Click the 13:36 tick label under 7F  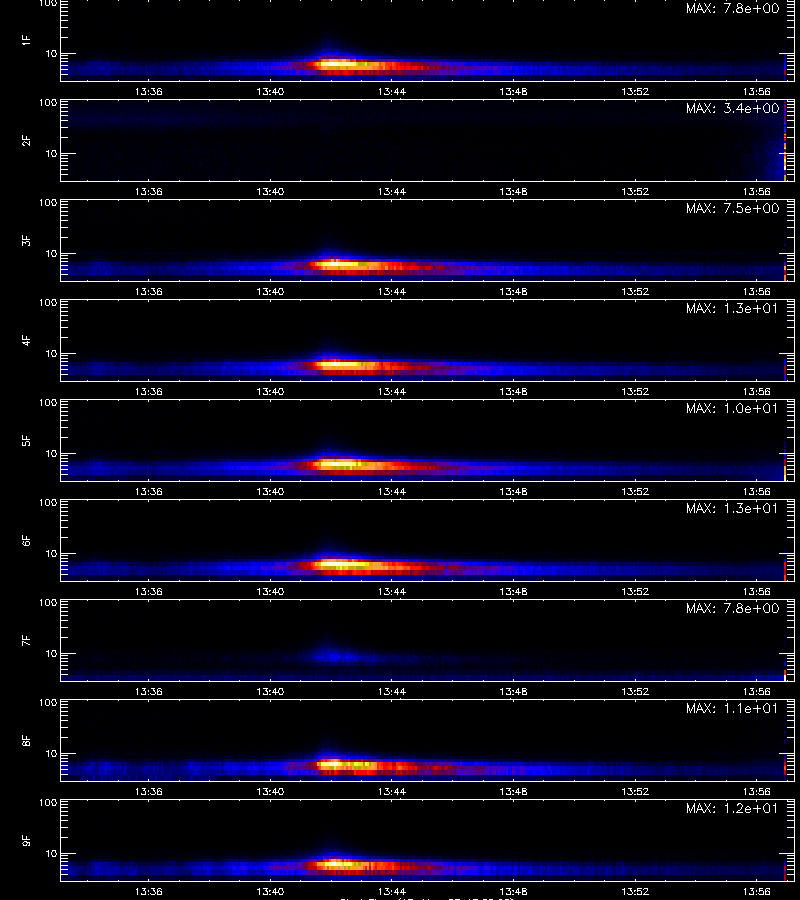click(149, 691)
